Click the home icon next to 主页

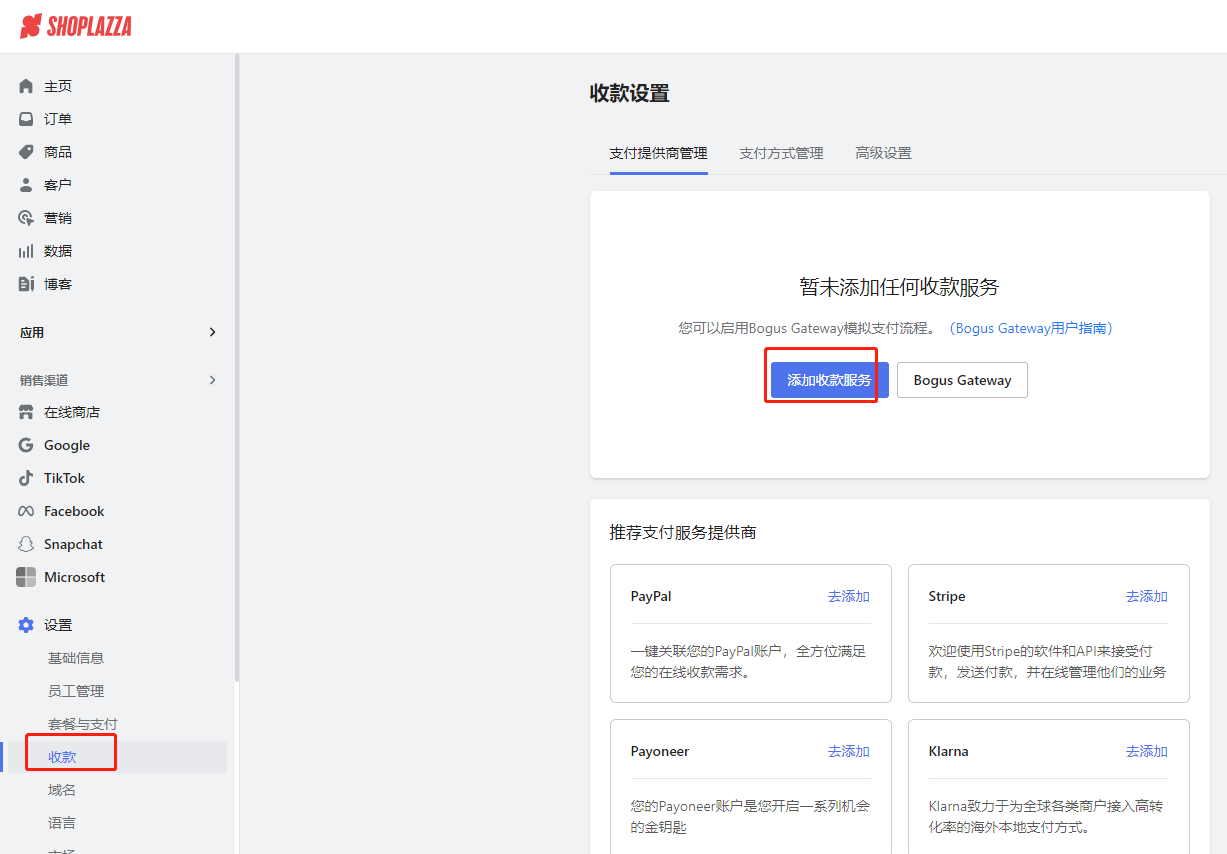coord(26,86)
